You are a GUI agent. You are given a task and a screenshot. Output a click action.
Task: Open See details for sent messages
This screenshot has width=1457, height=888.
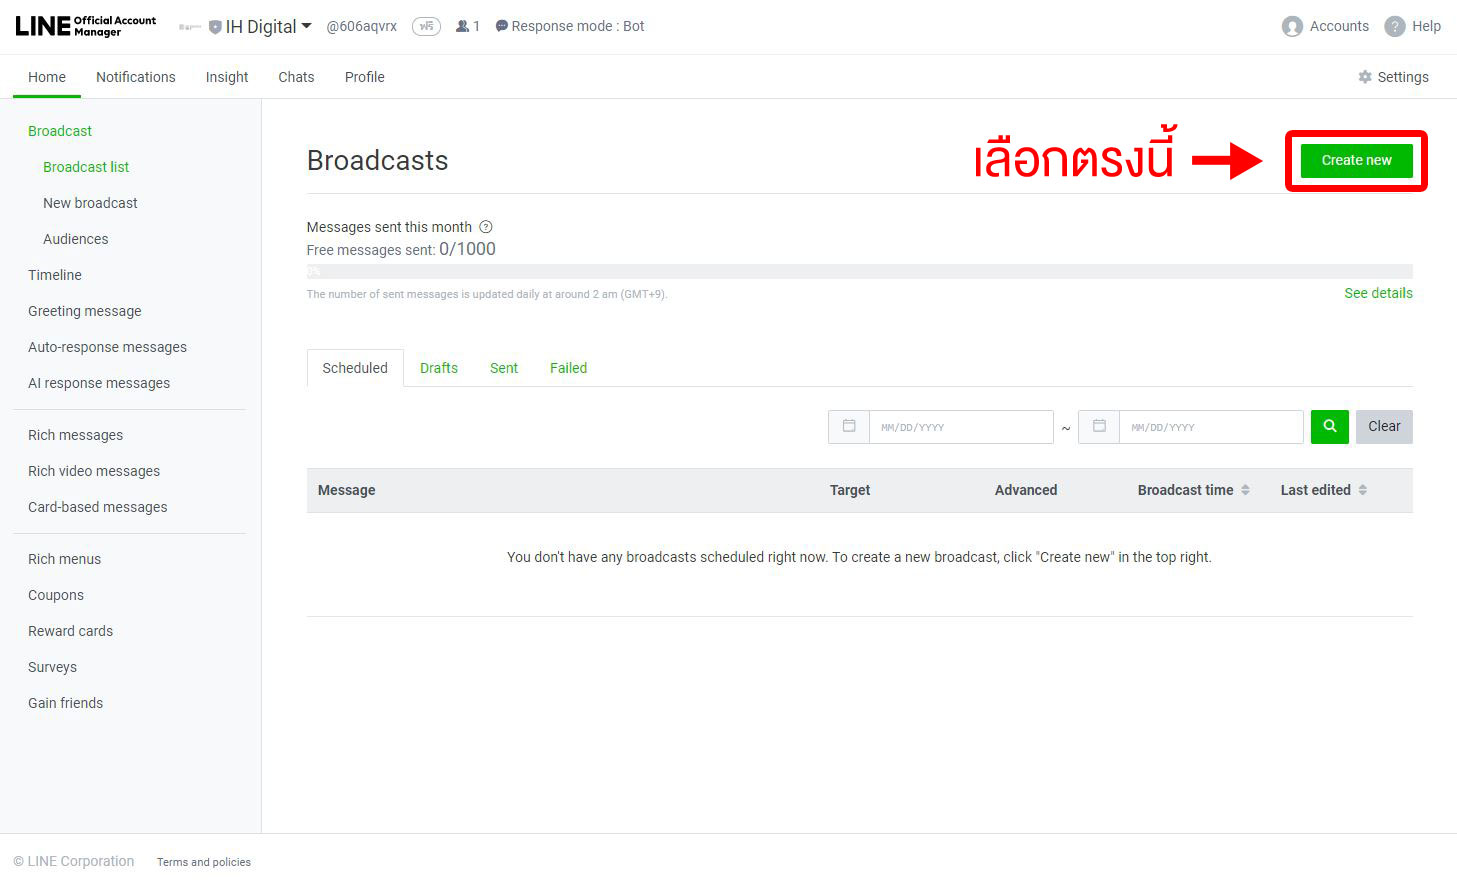[x=1378, y=293]
